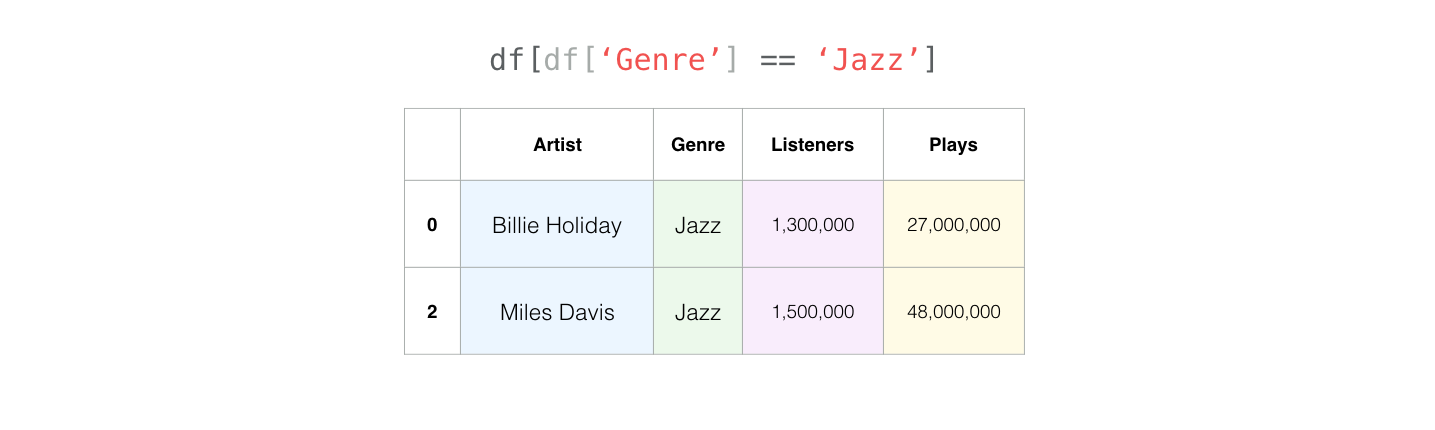Click the red 'Genre' string in code
Image resolution: width=1435 pixels, height=430 pixels.
click(x=660, y=60)
